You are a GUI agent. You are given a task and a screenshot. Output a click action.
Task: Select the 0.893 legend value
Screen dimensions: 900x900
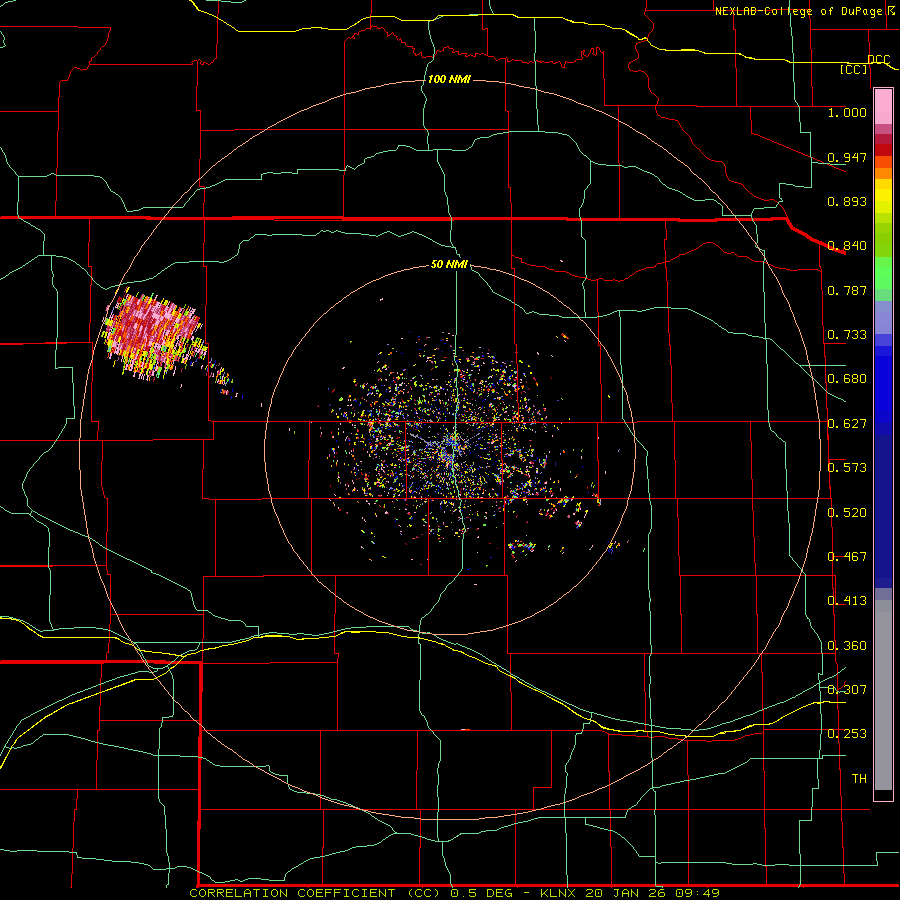click(847, 201)
